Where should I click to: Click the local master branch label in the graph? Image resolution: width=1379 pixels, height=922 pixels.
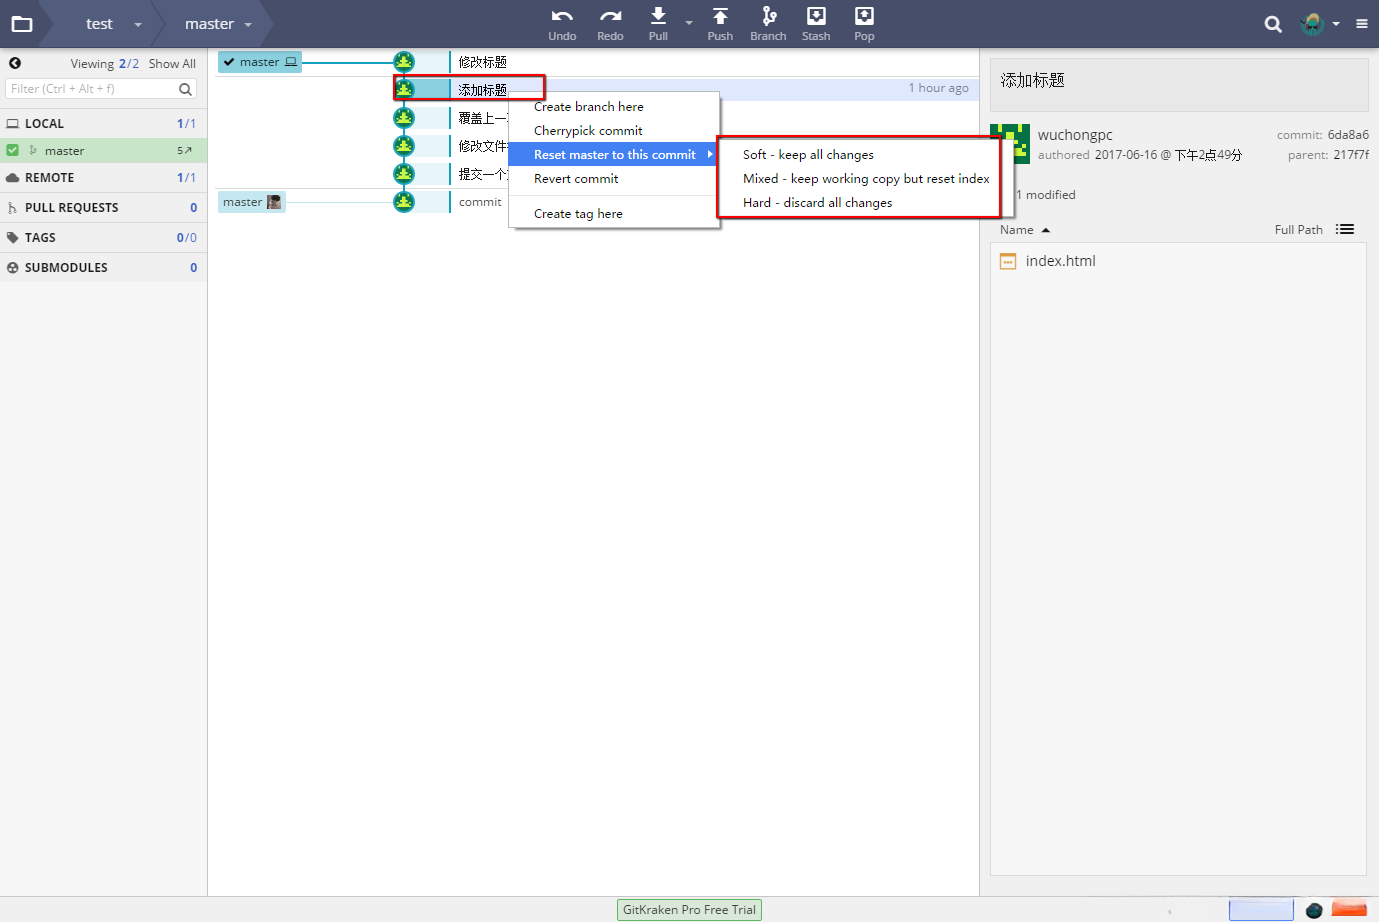pyautogui.click(x=260, y=62)
